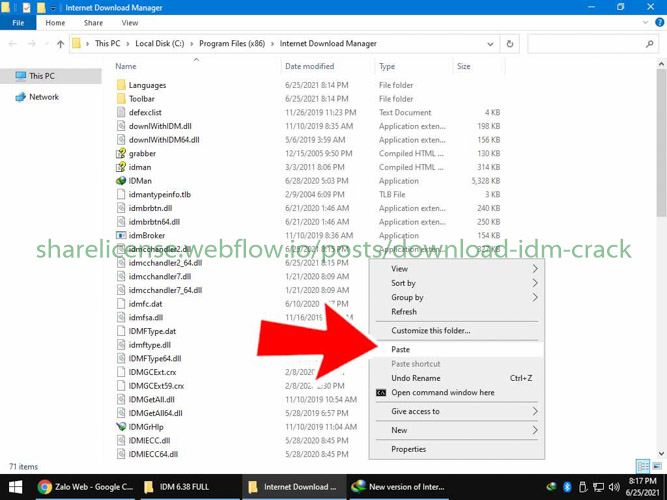Click the scrollbar down arrow
Image resolution: width=667 pixels, height=500 pixels.
click(x=661, y=454)
